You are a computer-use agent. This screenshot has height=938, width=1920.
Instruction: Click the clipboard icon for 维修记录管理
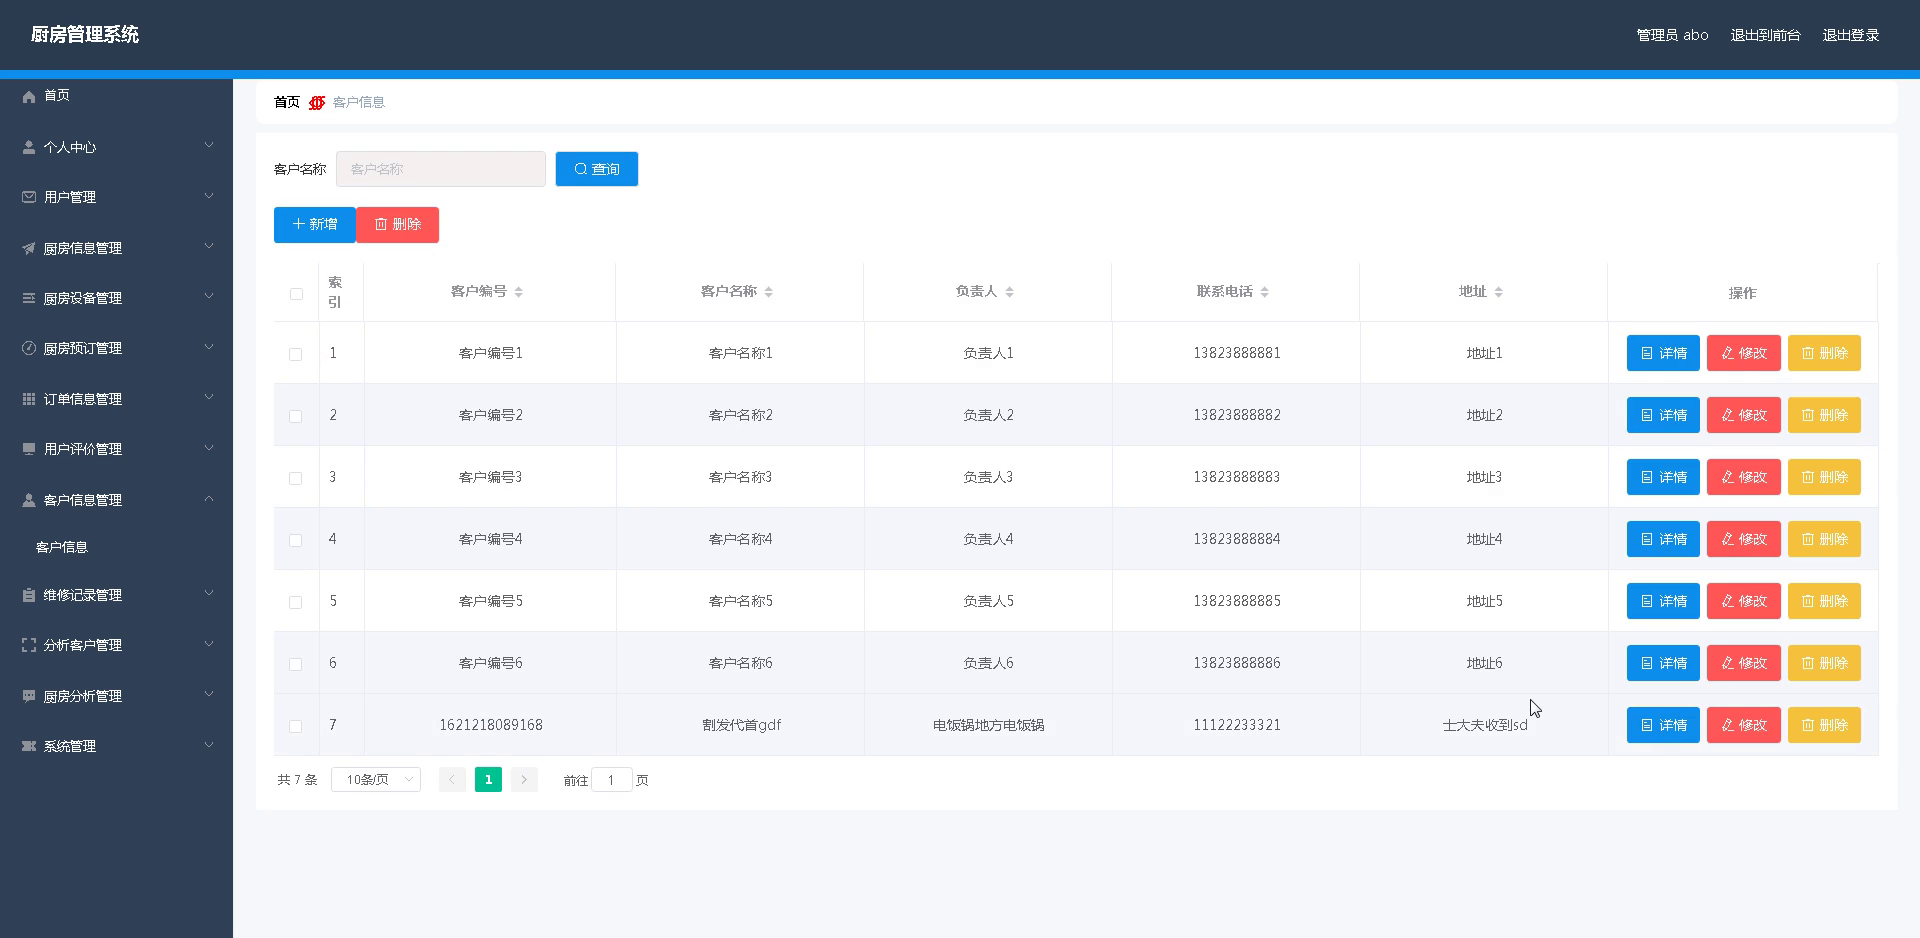tap(29, 595)
